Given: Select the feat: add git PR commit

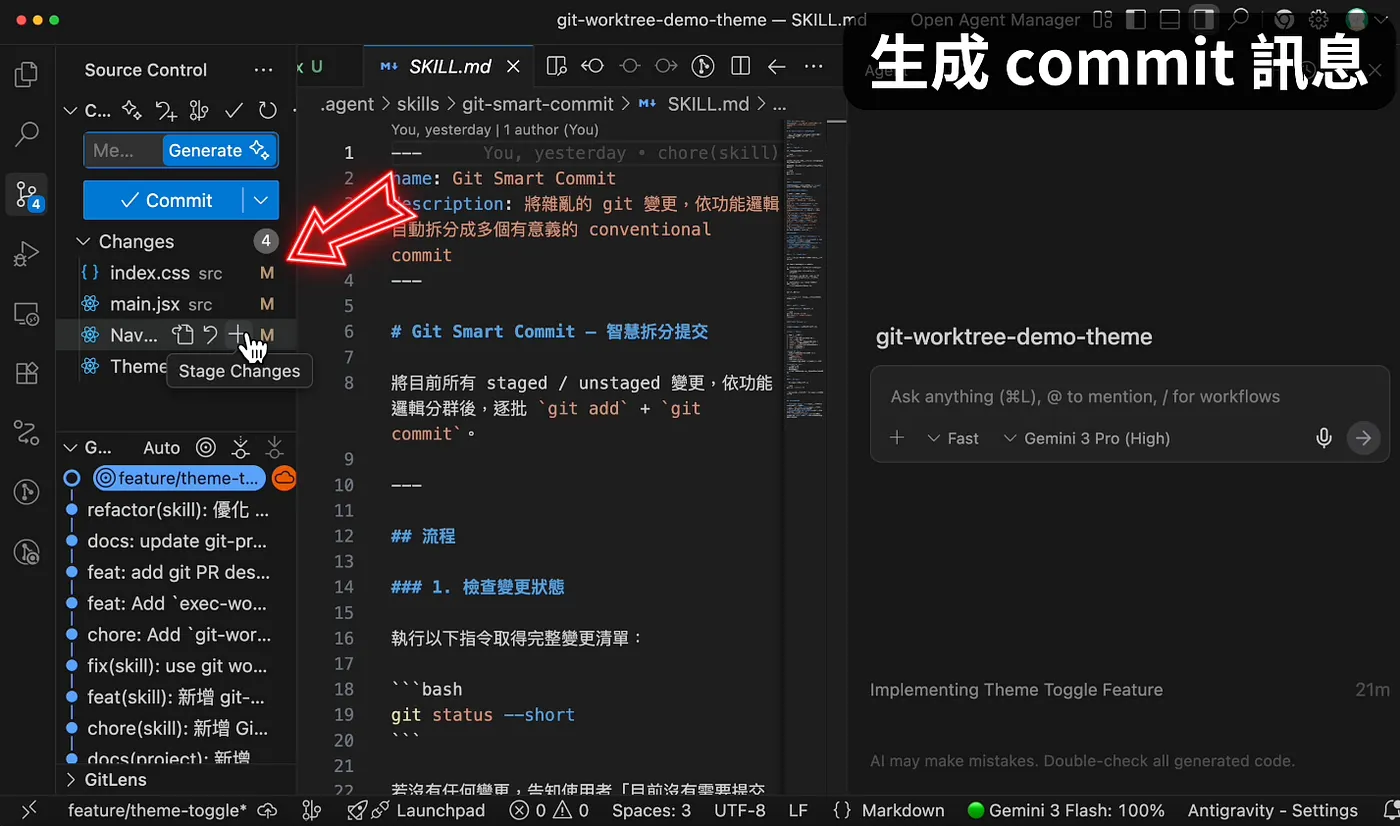Looking at the screenshot, I should click(x=176, y=573).
